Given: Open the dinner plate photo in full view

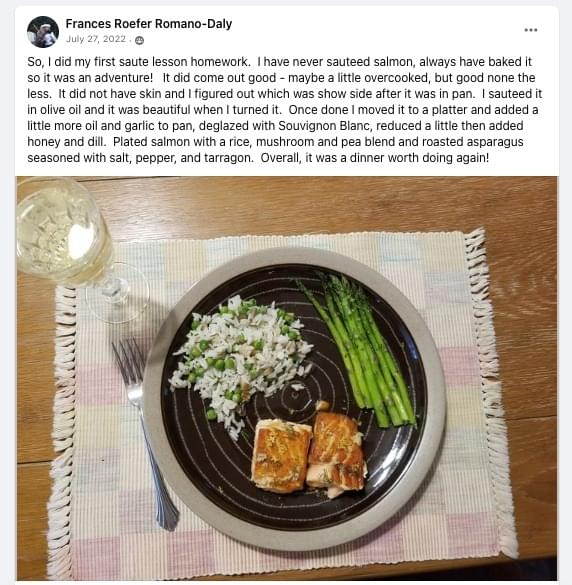Looking at the screenshot, I should (287, 378).
